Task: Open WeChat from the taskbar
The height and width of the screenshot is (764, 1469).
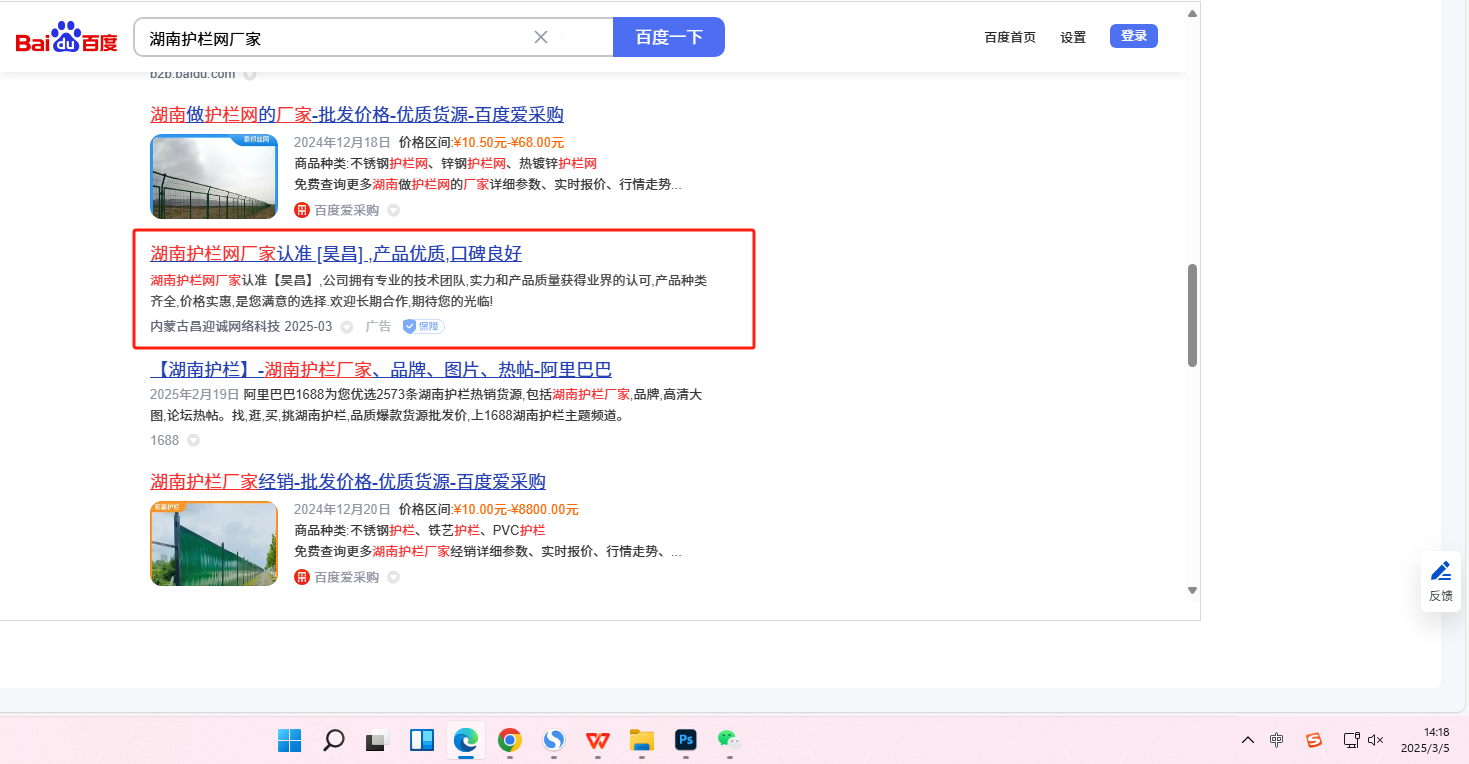Action: point(729,740)
